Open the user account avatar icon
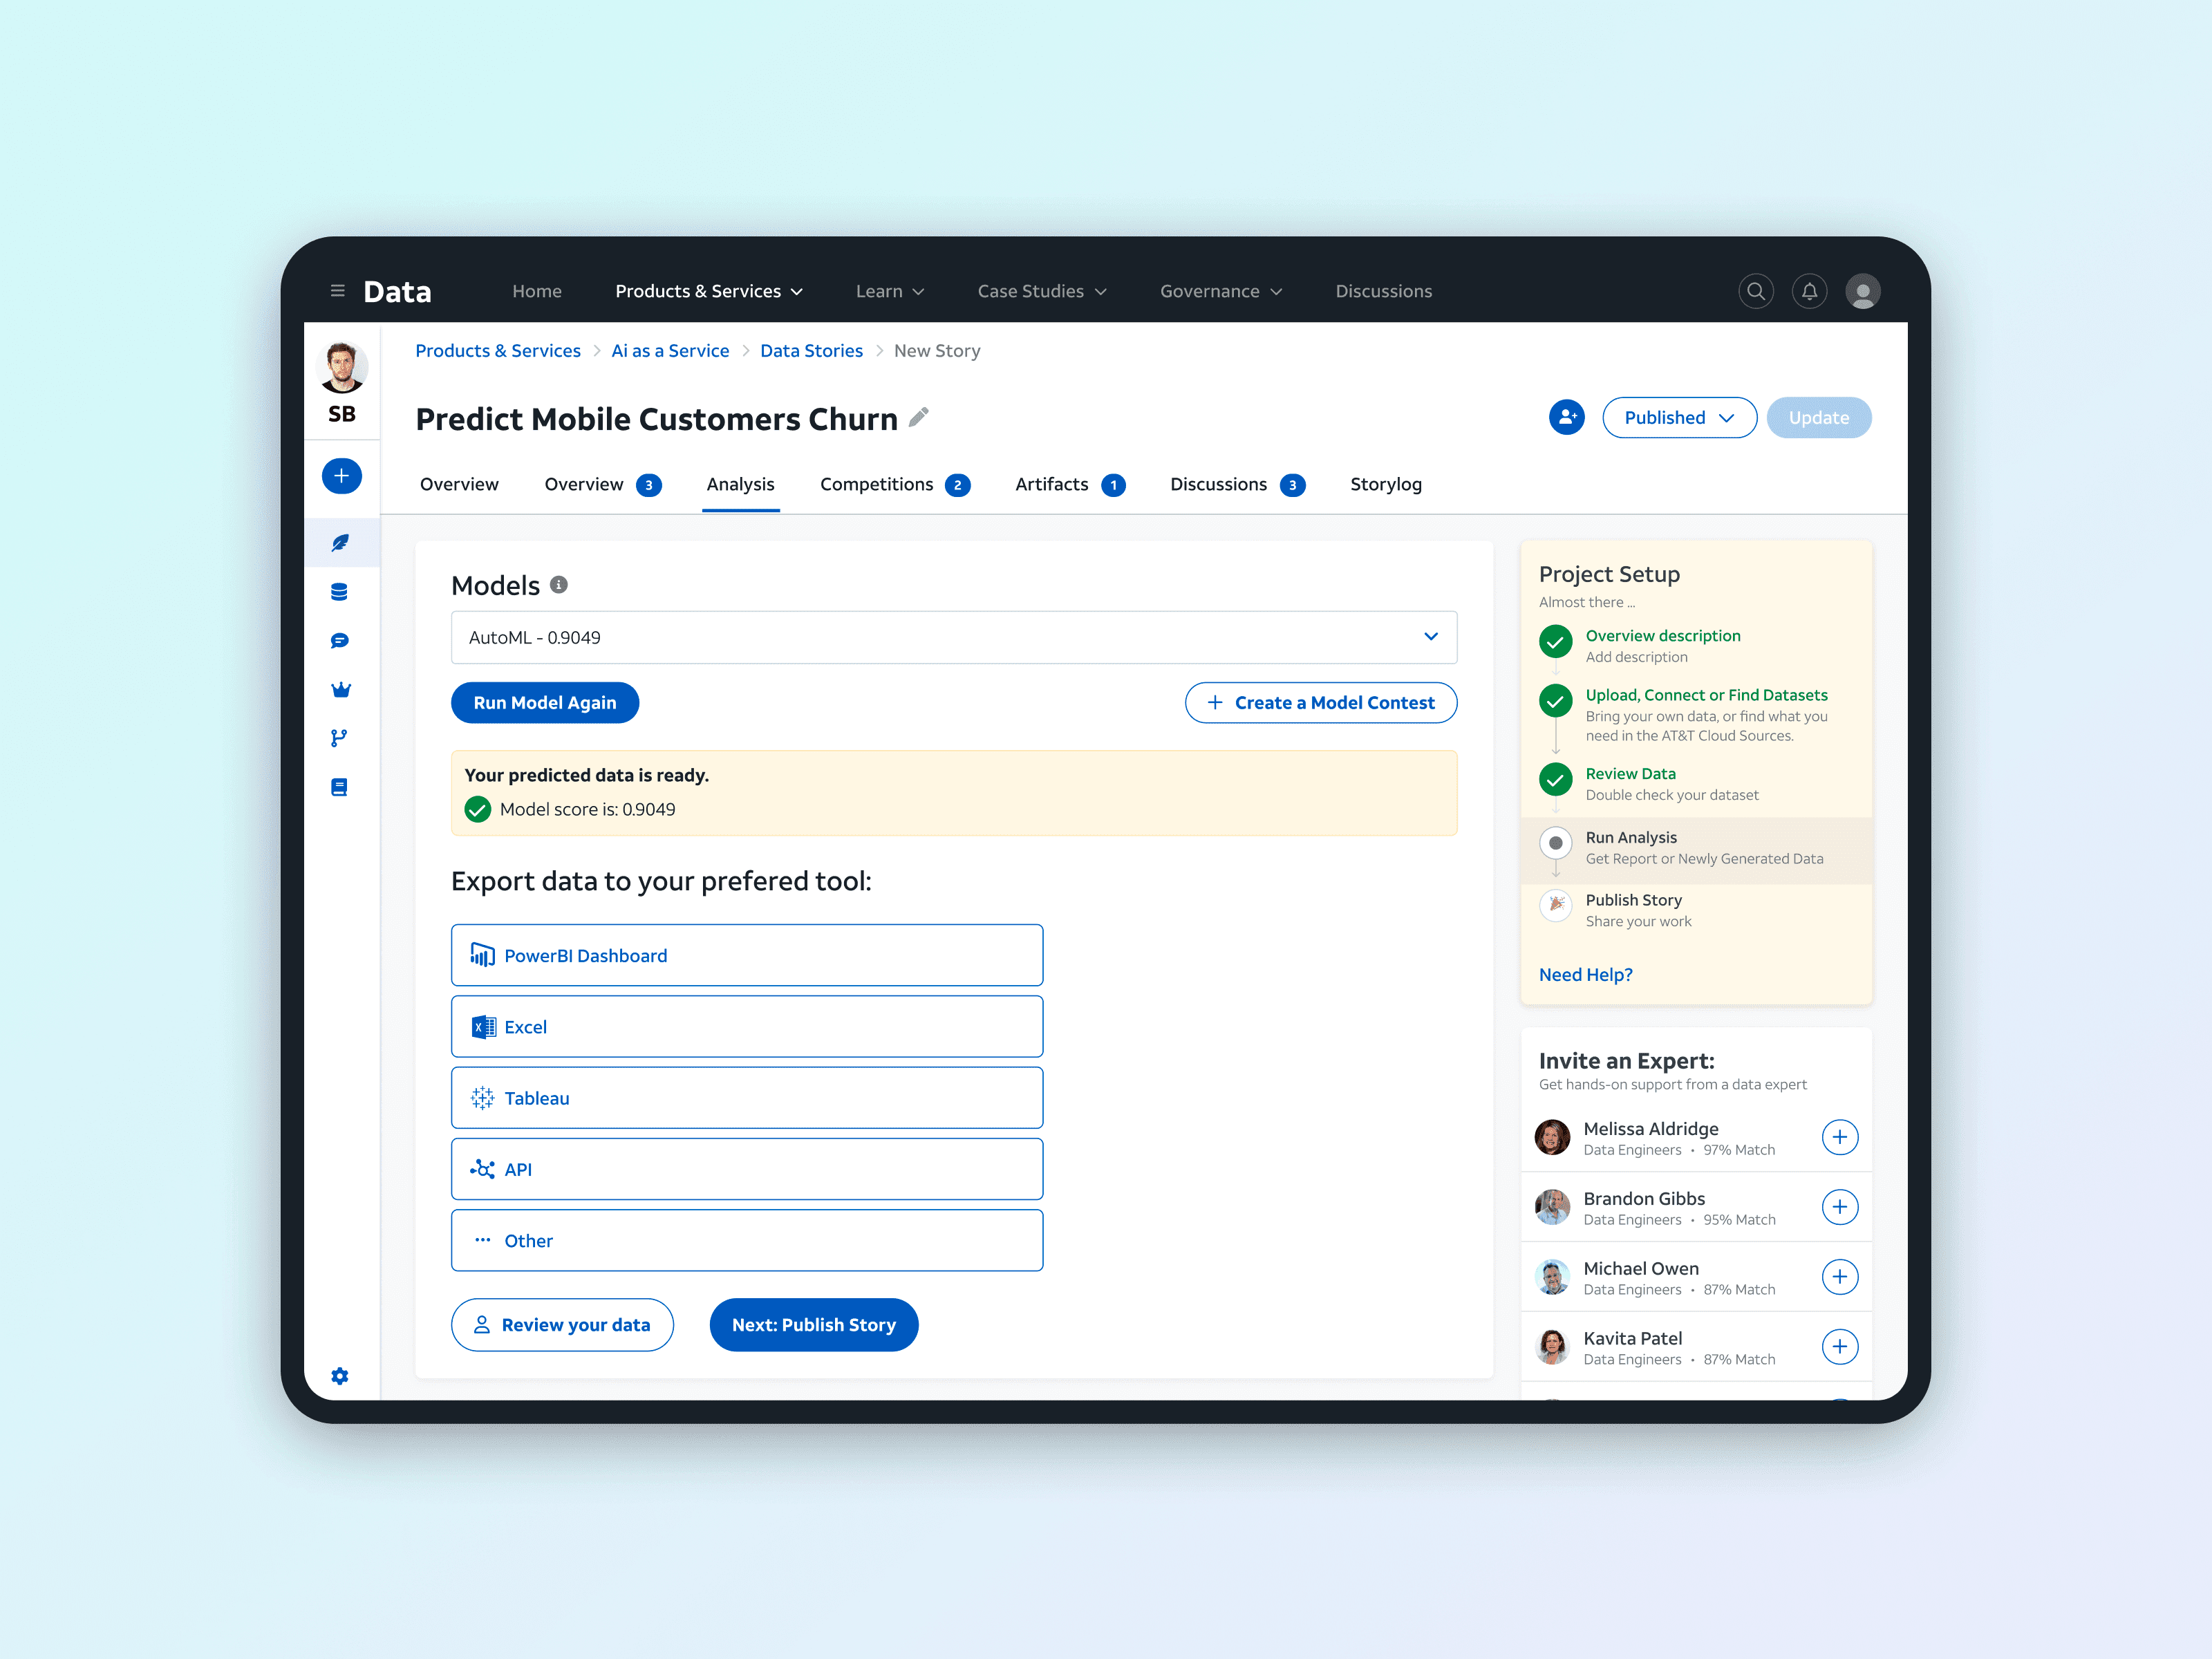The width and height of the screenshot is (2212, 1659). tap(1862, 291)
